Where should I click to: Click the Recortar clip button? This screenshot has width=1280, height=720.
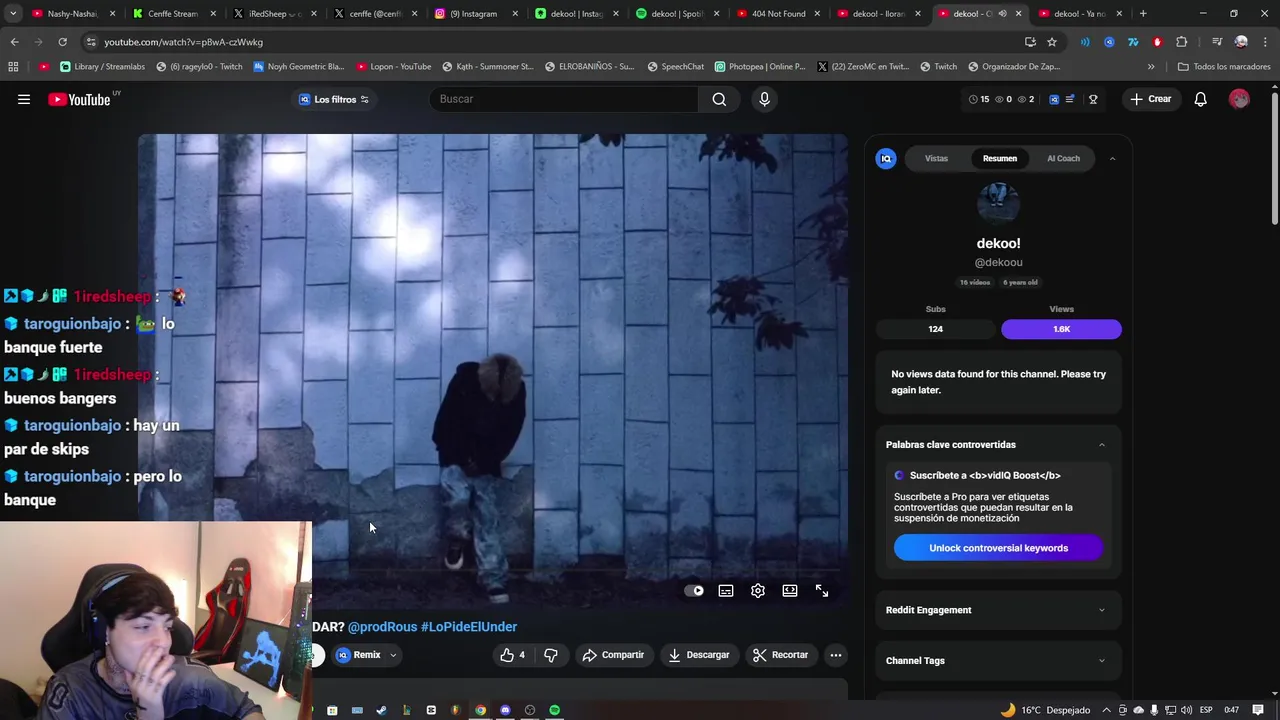pyautogui.click(x=780, y=655)
